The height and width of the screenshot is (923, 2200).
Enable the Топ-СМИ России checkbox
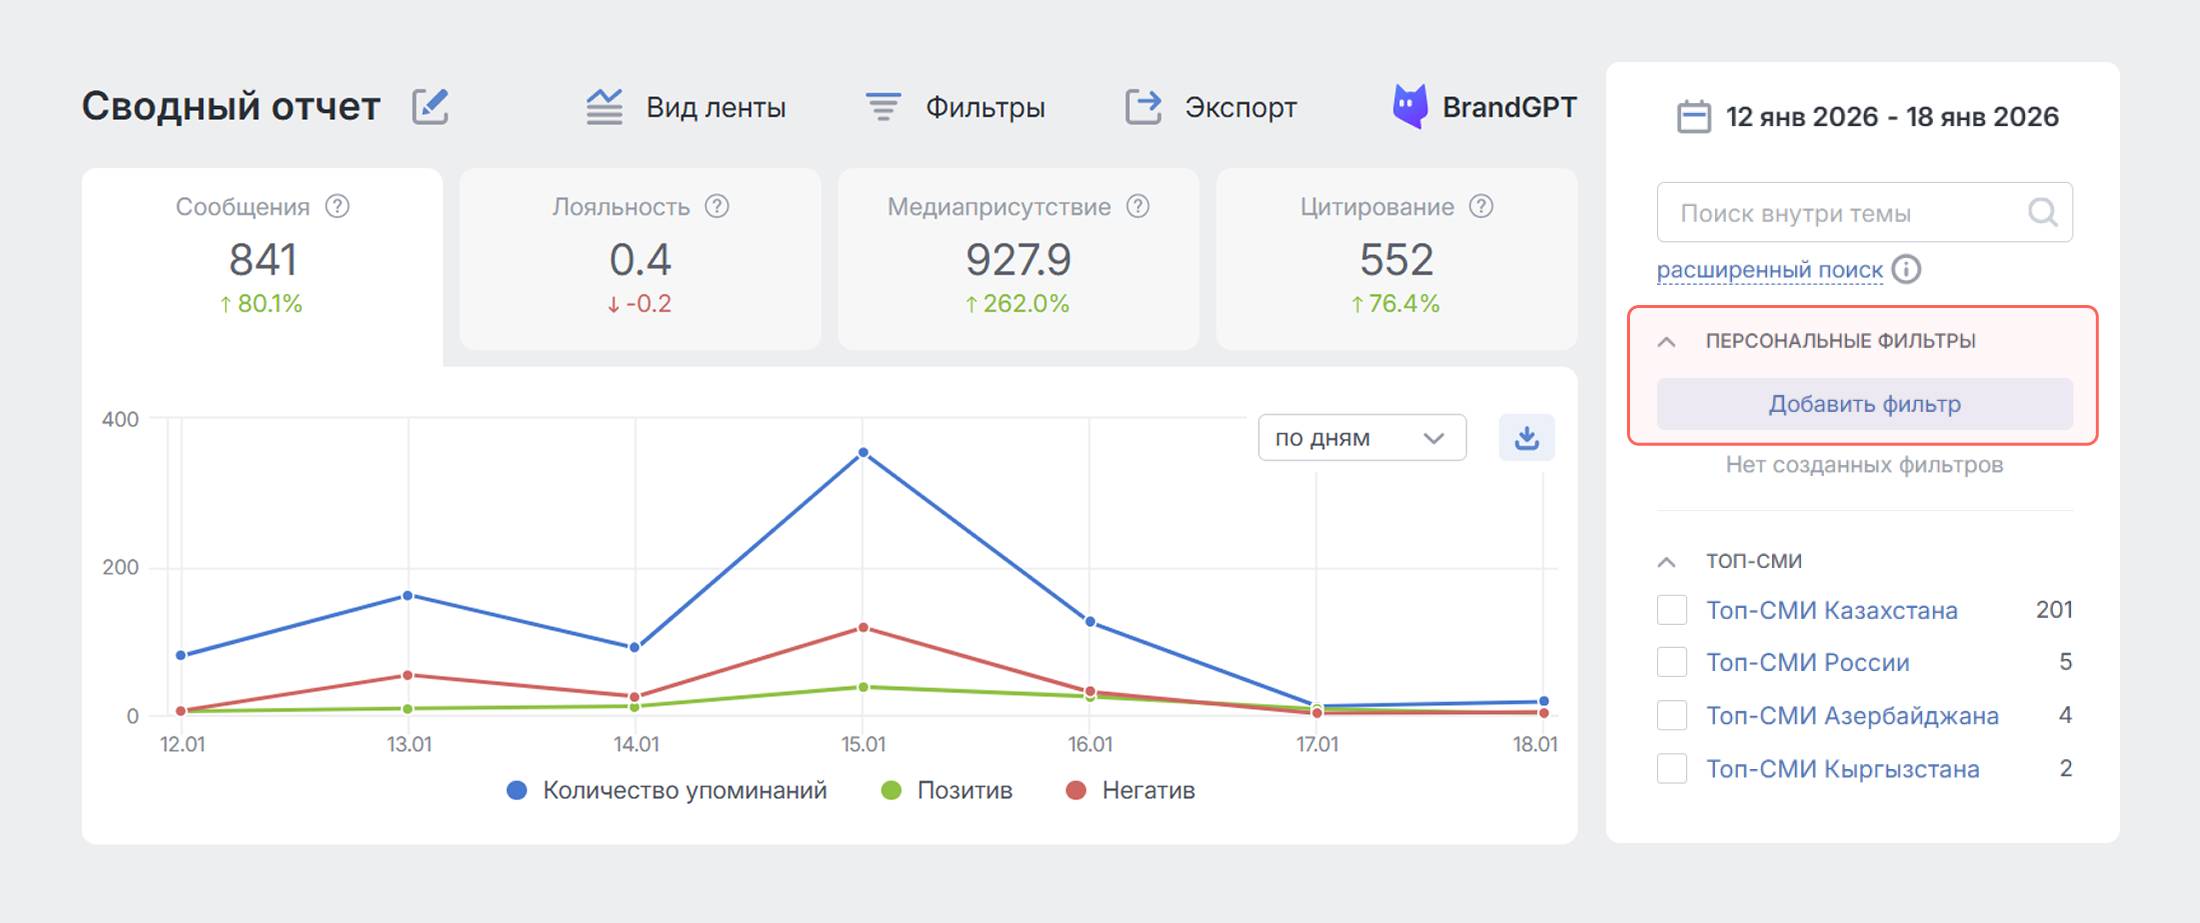pos(1672,662)
